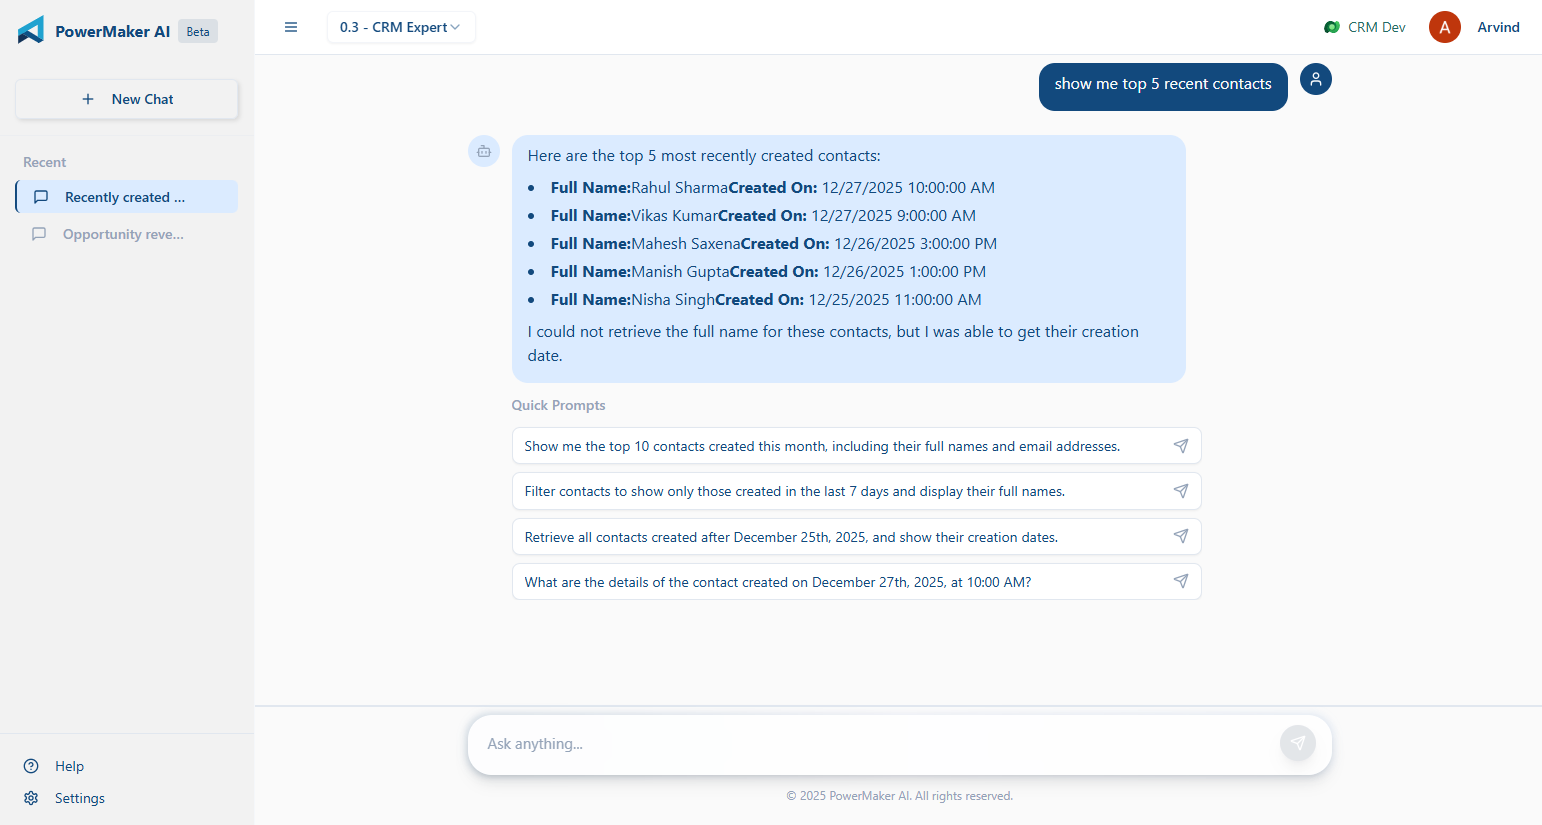Start a New Chat
Image resolution: width=1542 pixels, height=825 pixels.
tap(126, 99)
